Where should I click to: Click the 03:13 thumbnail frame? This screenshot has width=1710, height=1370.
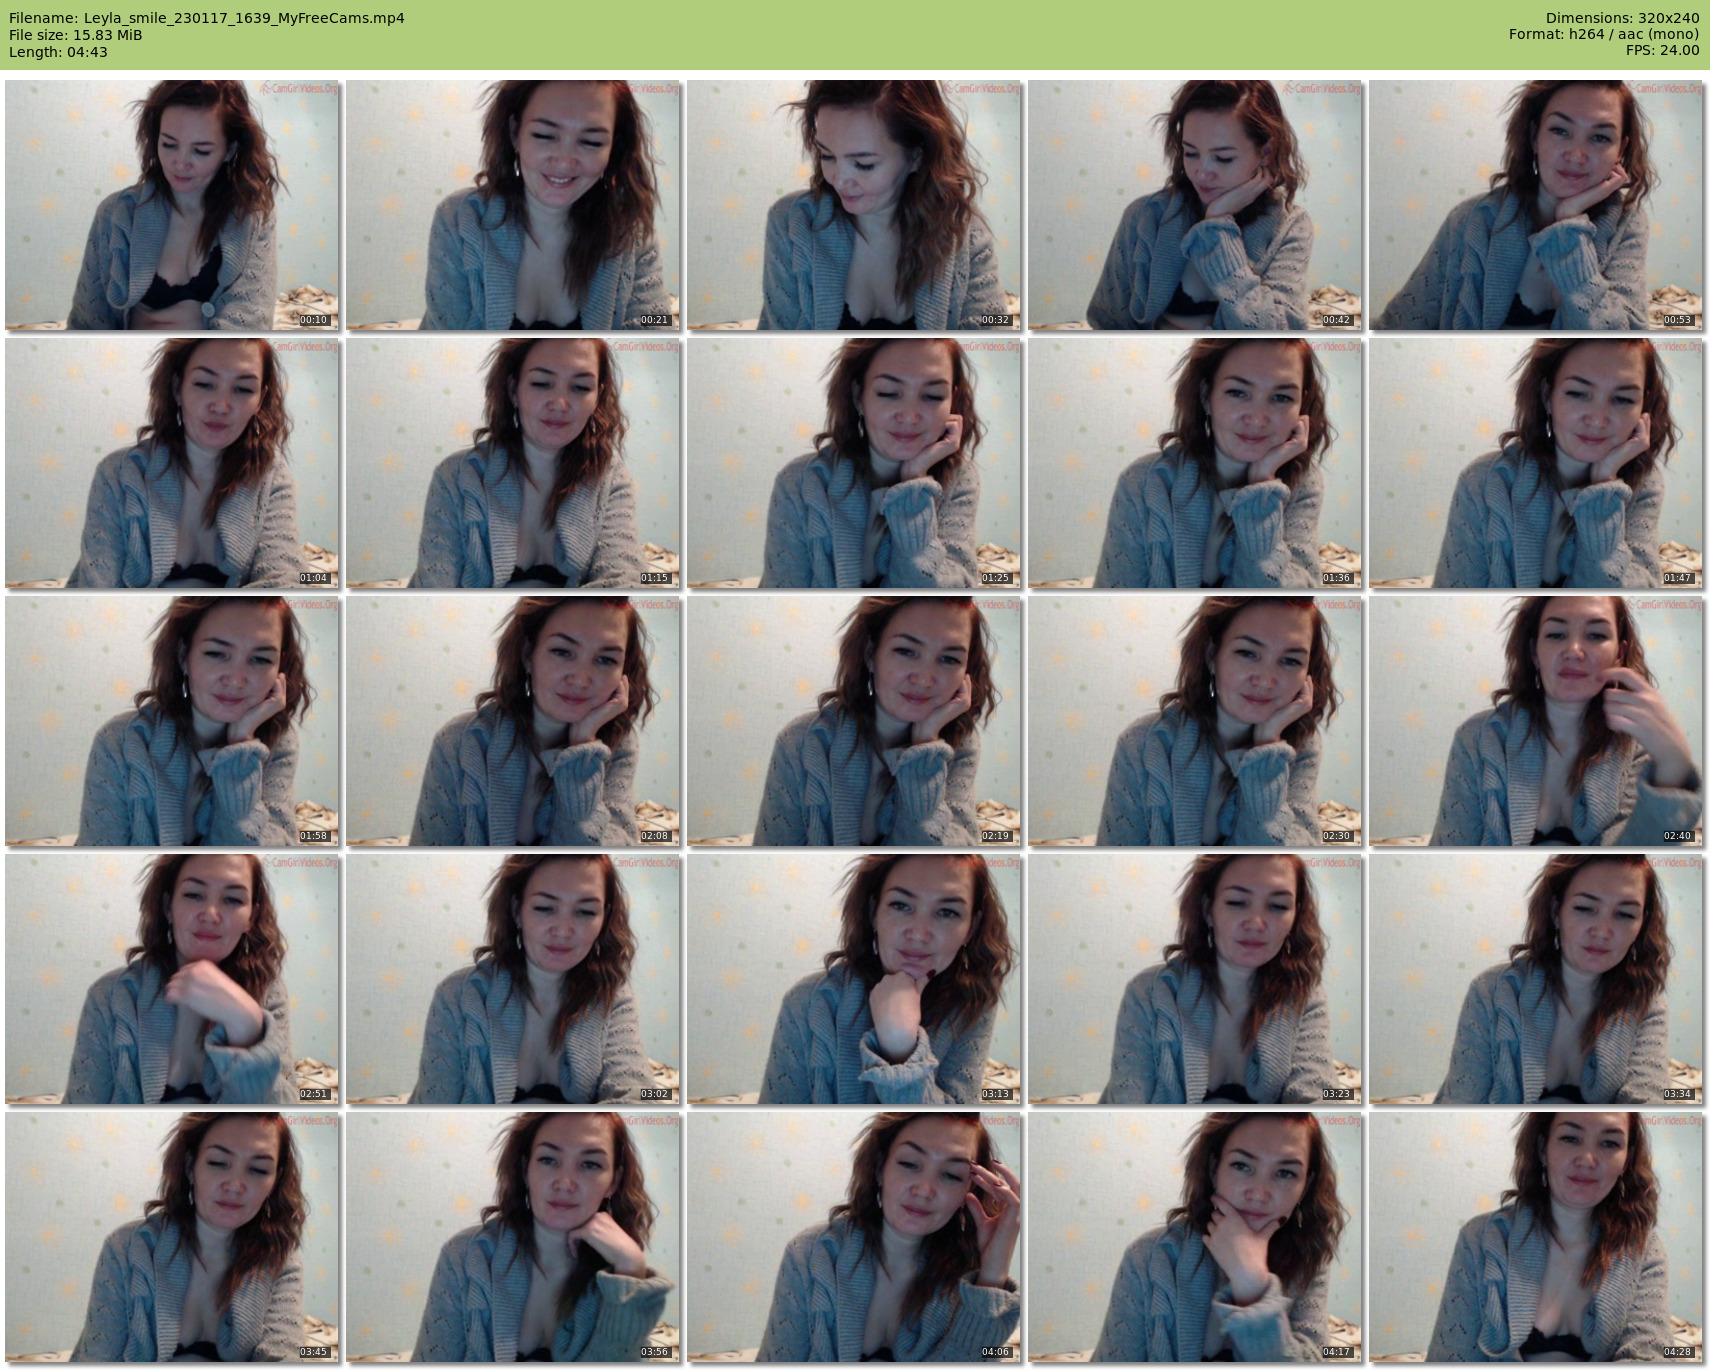coord(854,979)
